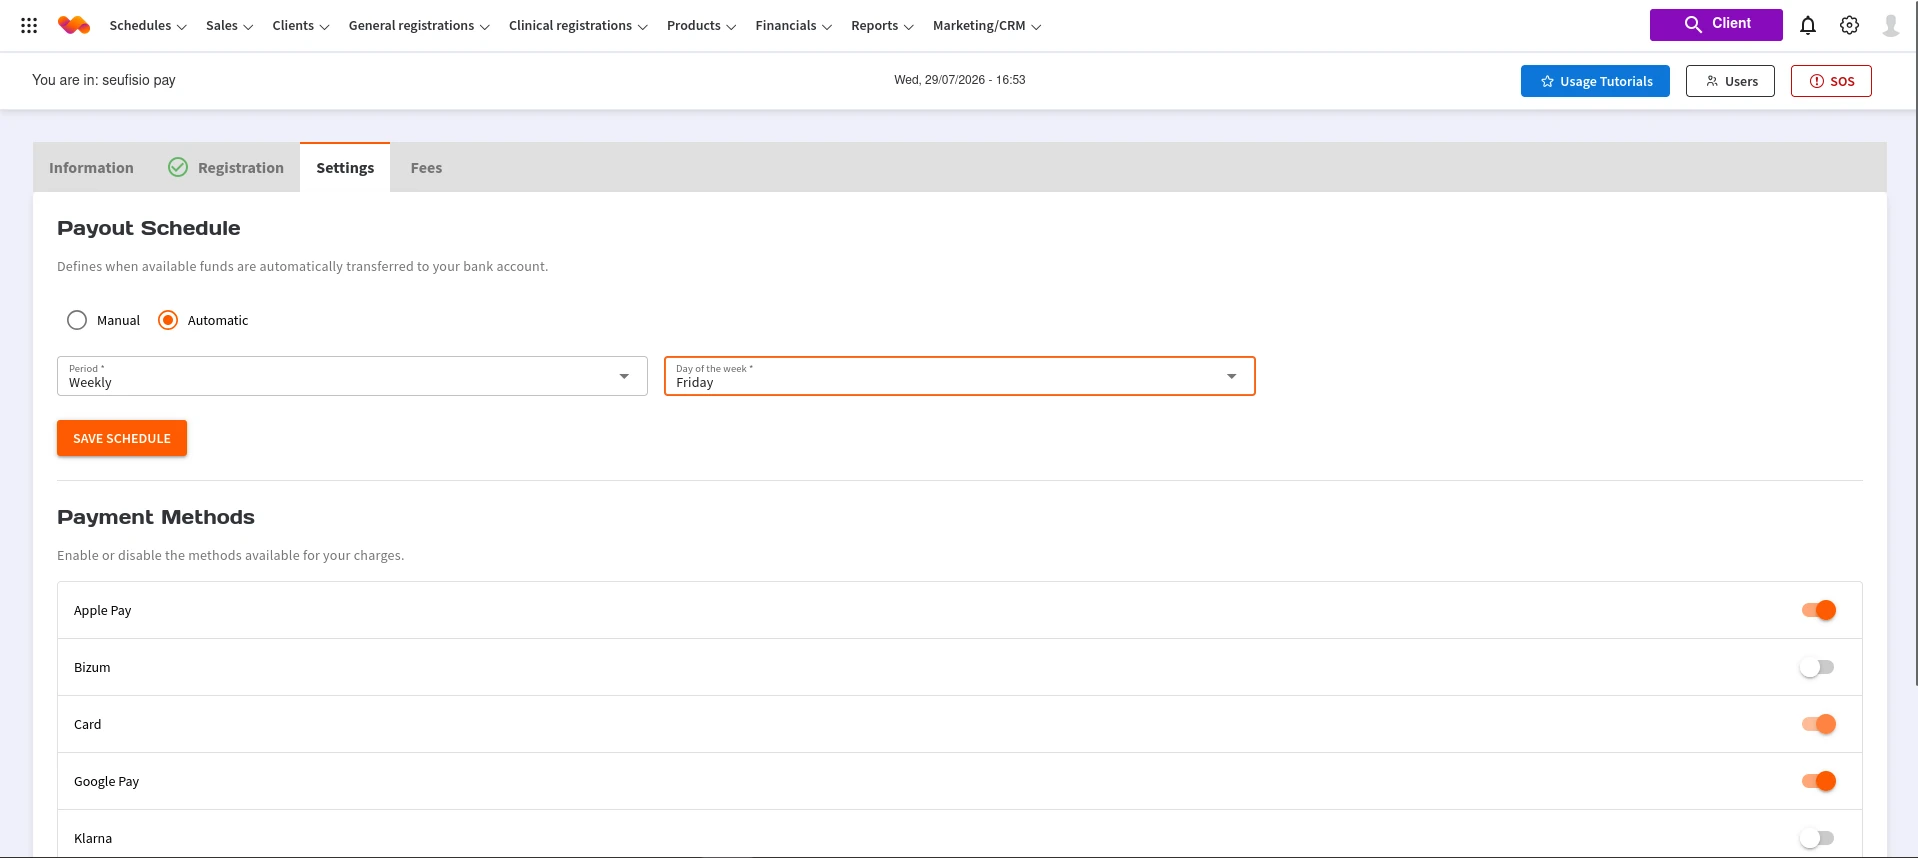1918x858 pixels.
Task: Click the SOS button
Action: click(1831, 81)
